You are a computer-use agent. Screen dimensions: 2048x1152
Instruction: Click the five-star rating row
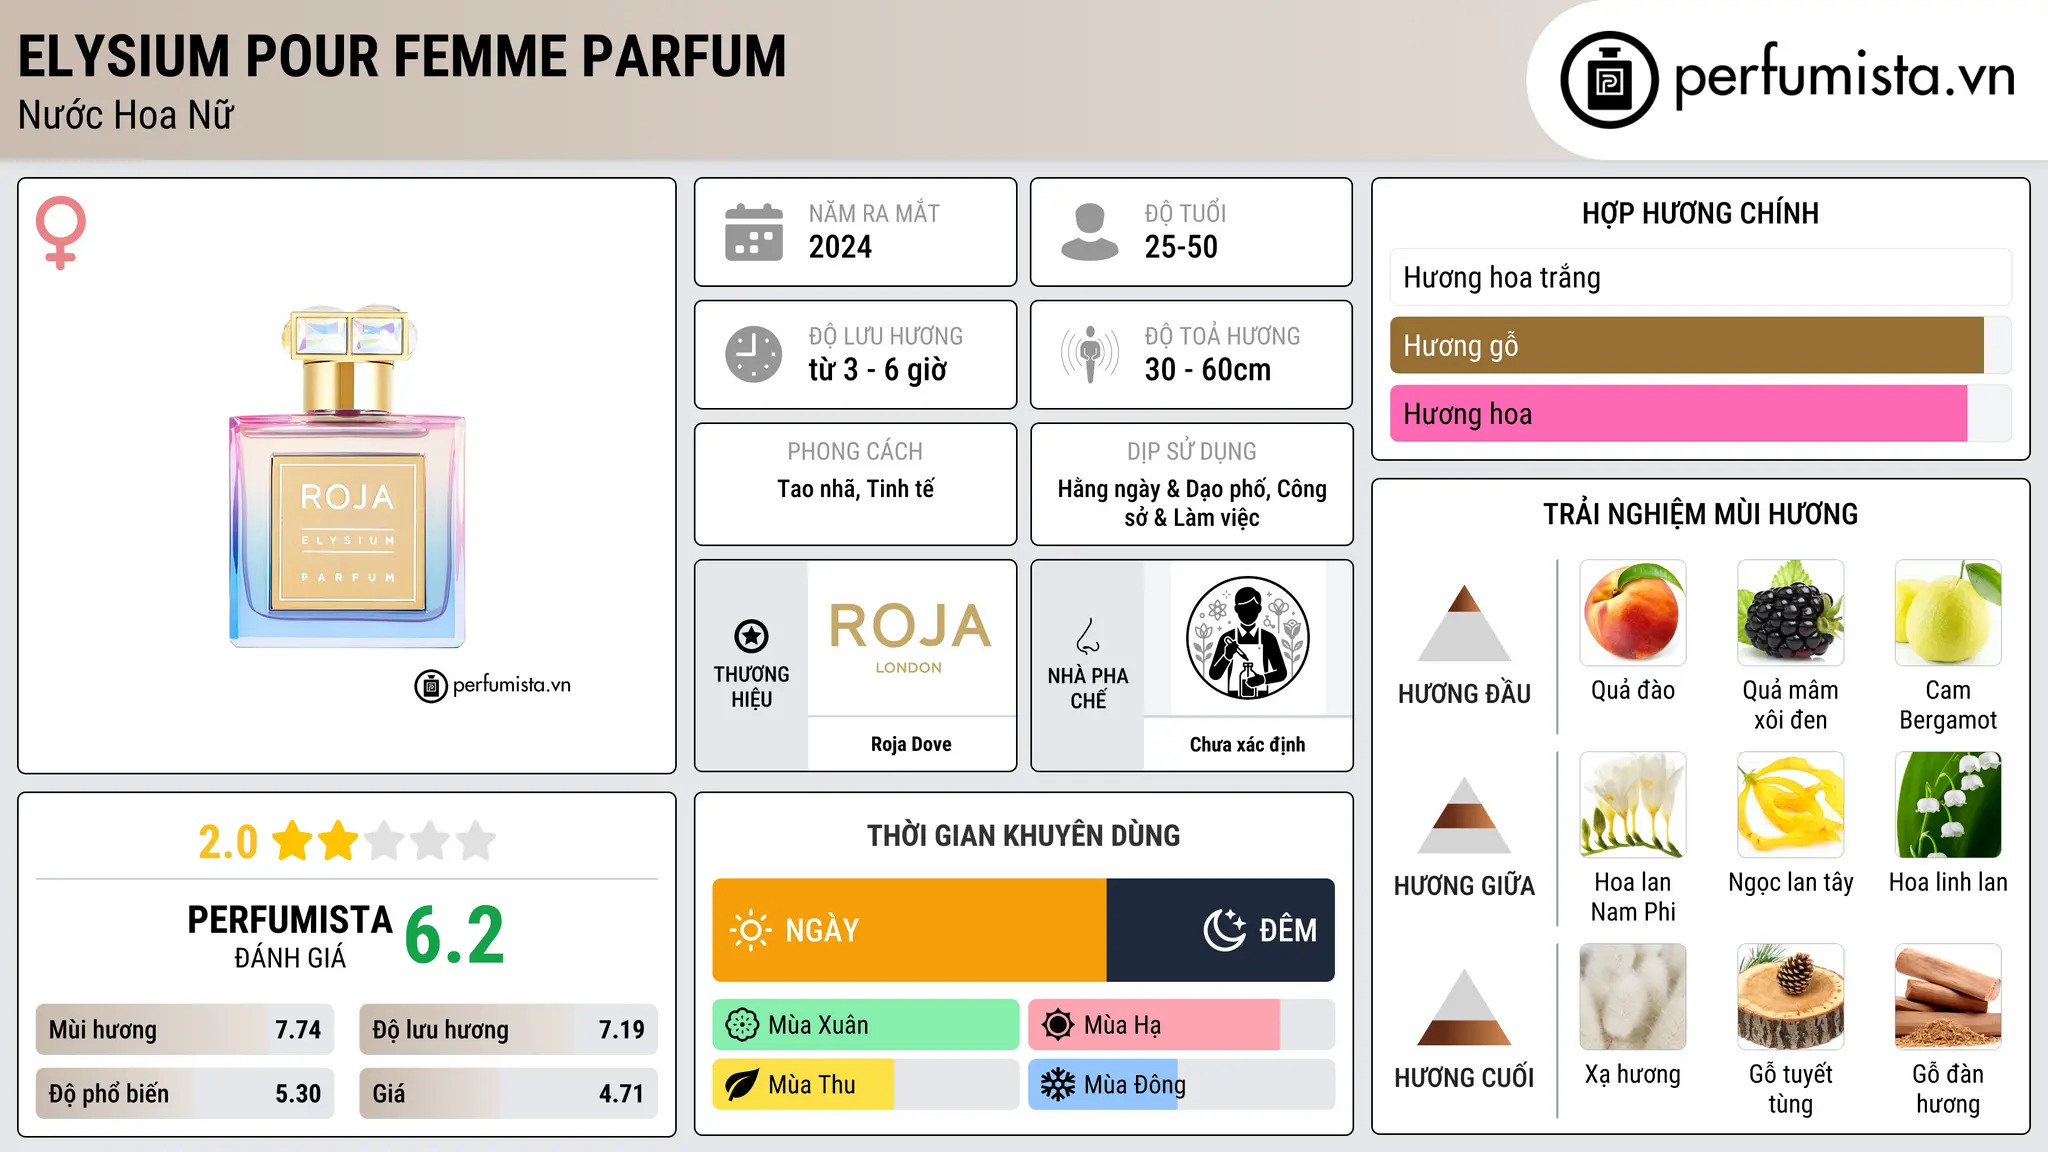tap(384, 841)
